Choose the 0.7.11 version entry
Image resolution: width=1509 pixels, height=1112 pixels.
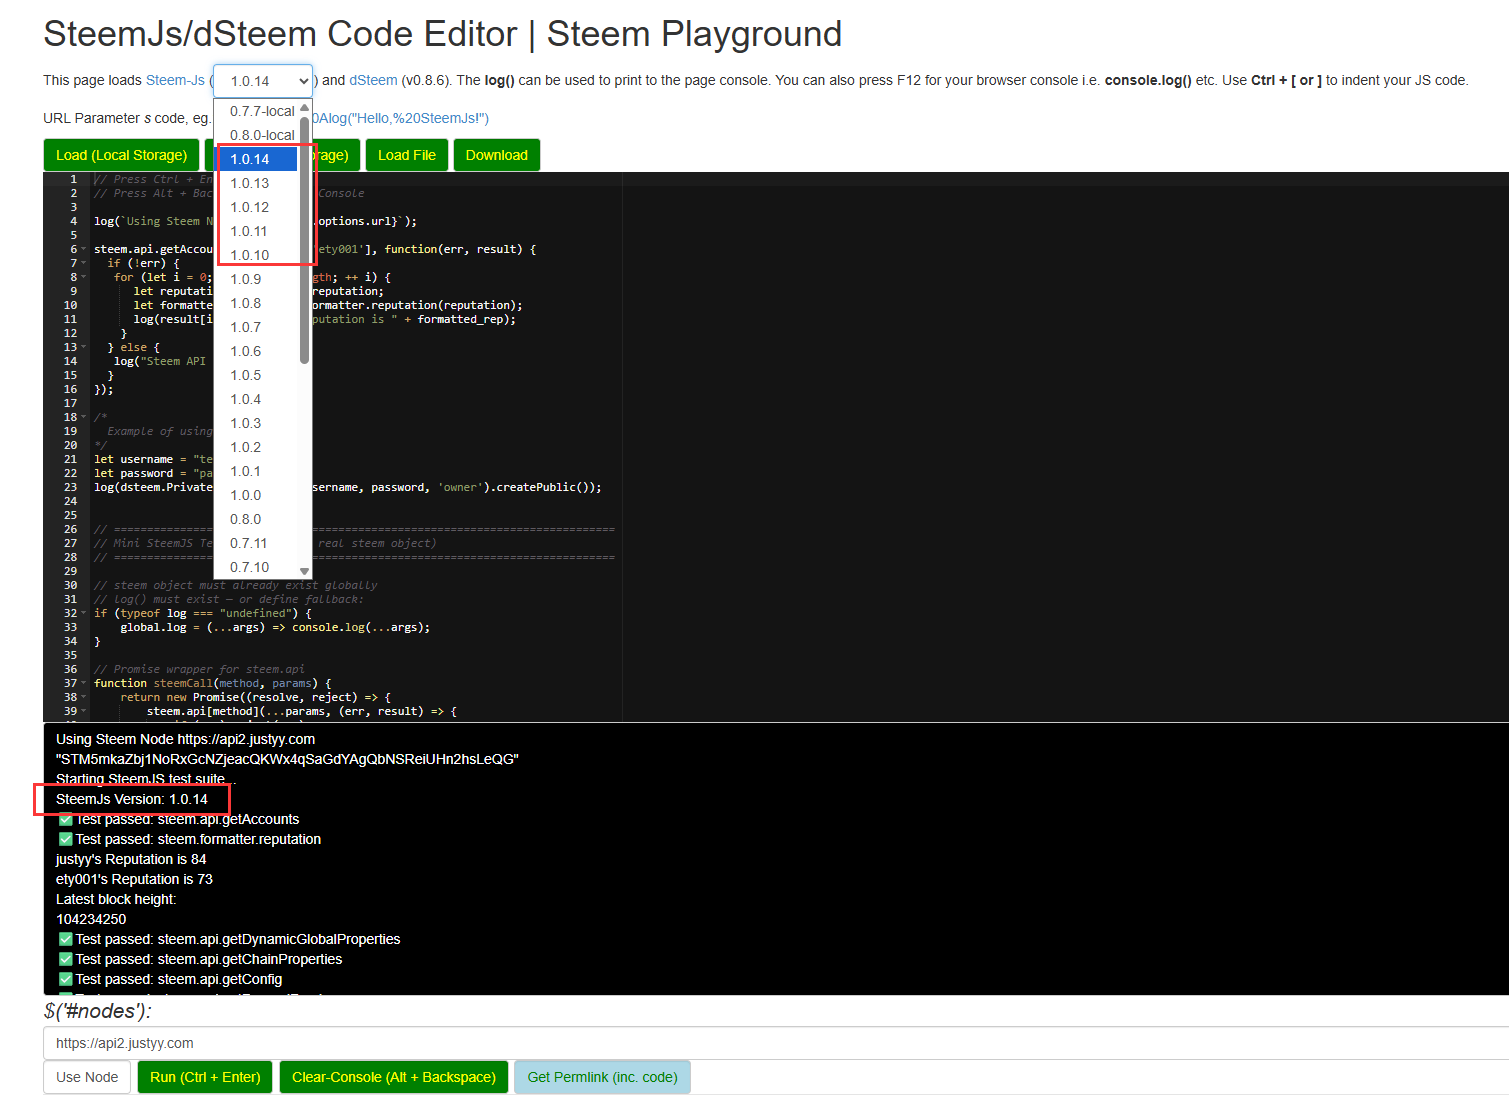pyautogui.click(x=257, y=543)
